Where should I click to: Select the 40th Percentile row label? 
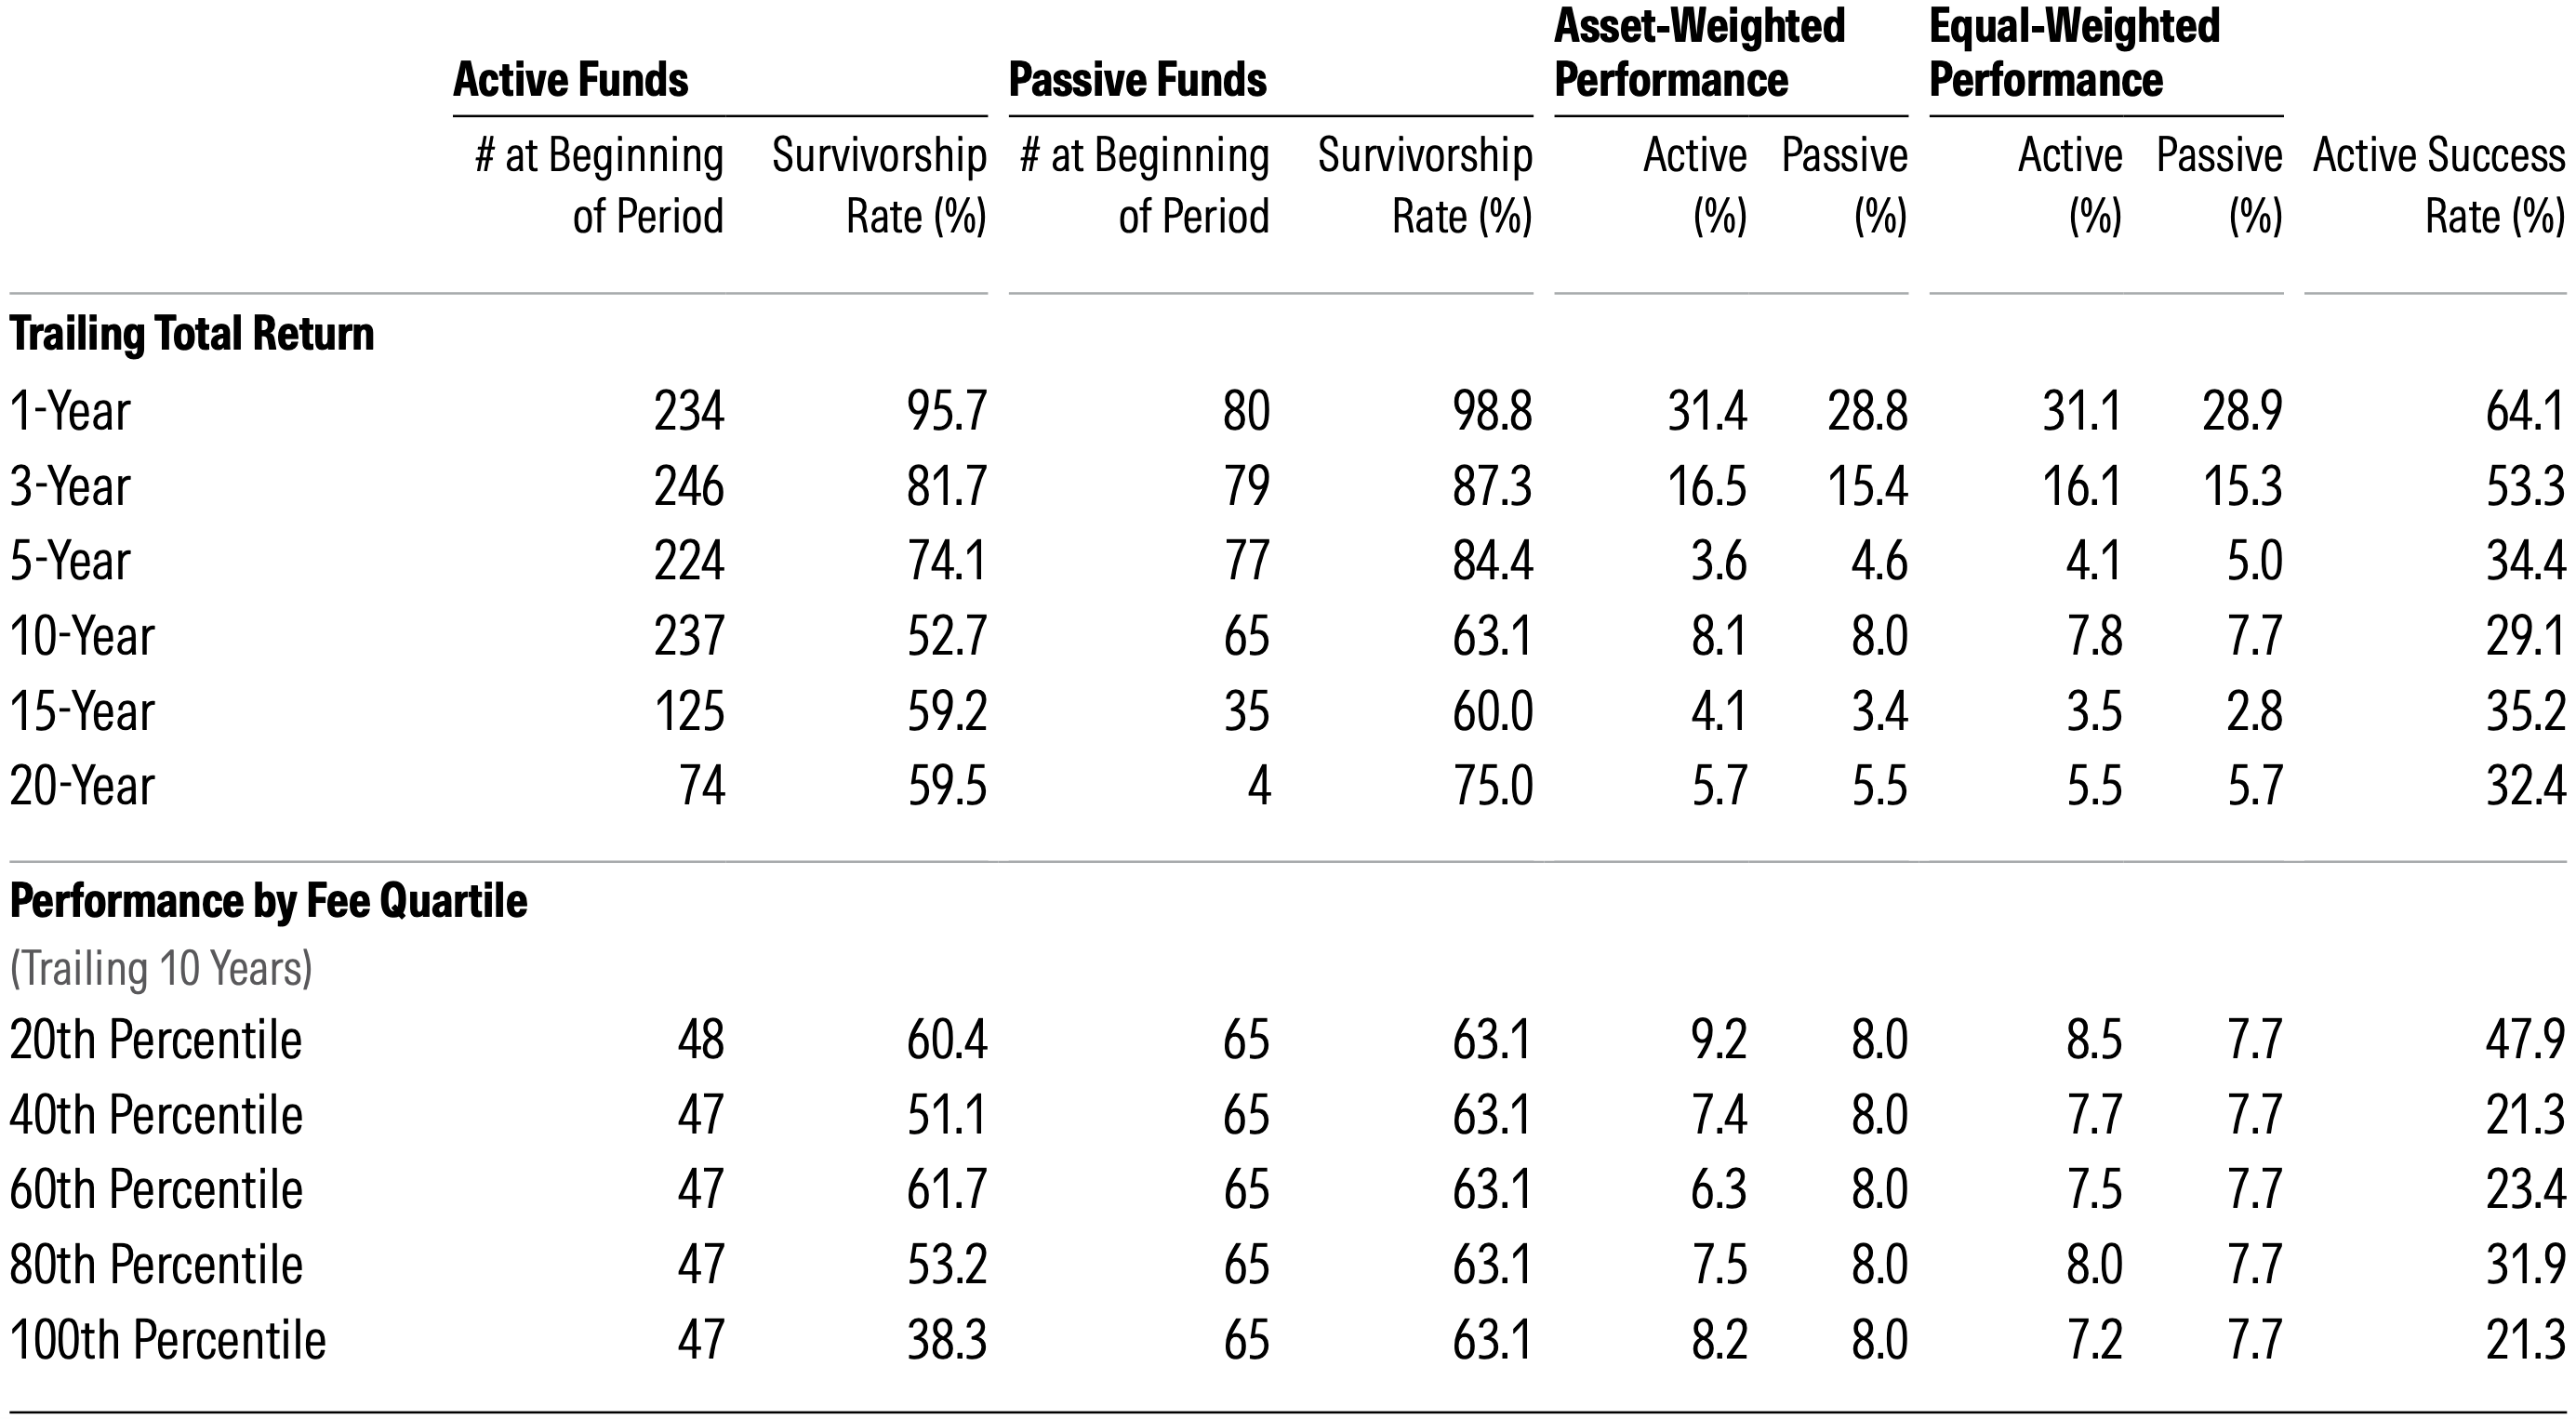click(x=155, y=1115)
